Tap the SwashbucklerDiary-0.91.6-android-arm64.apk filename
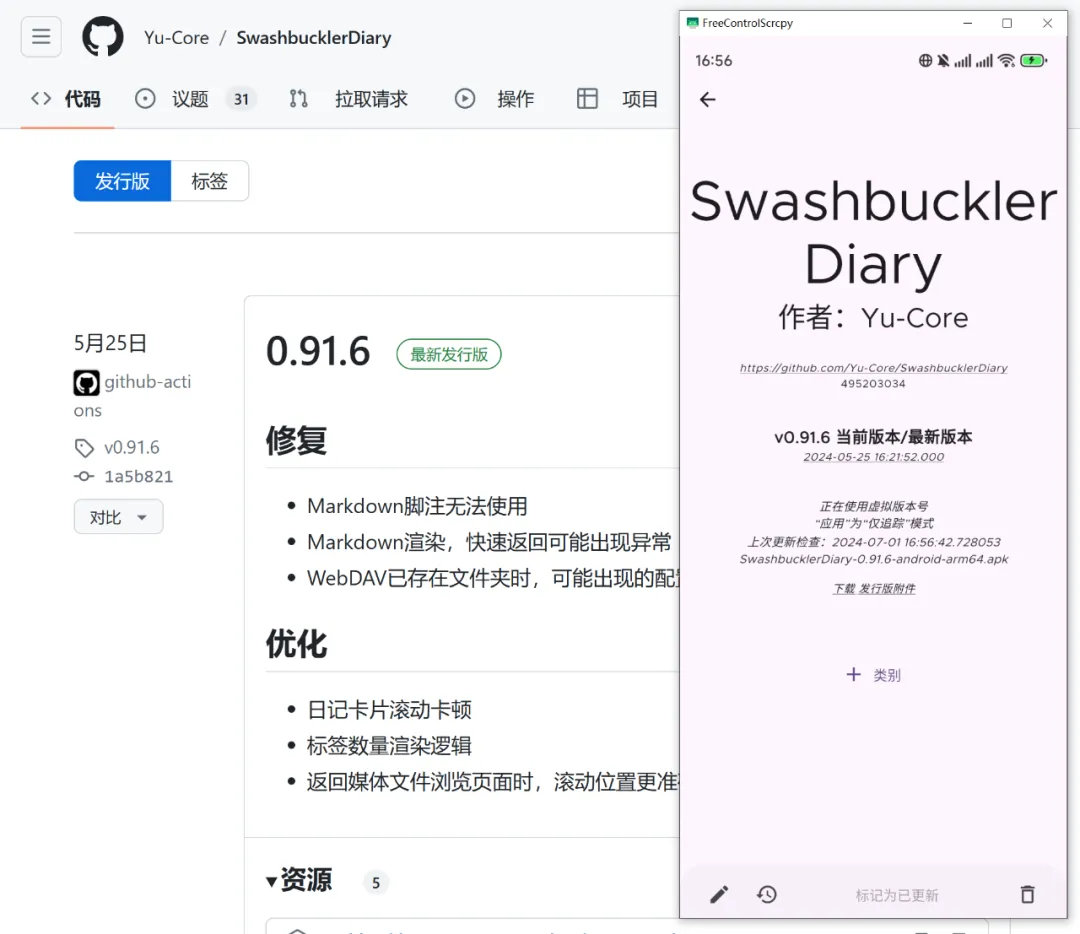Viewport: 1080px width, 934px height. (874, 559)
